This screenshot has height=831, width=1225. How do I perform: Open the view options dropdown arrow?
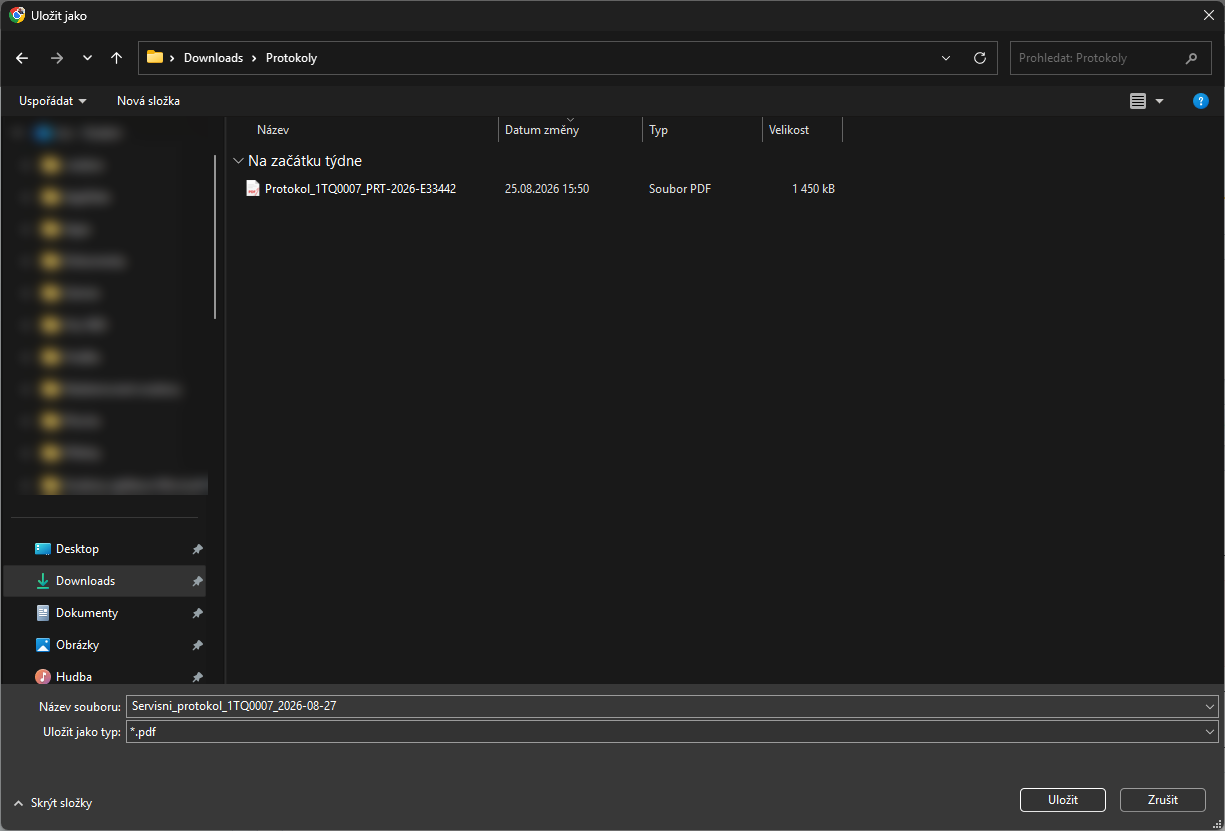pyautogui.click(x=1160, y=101)
